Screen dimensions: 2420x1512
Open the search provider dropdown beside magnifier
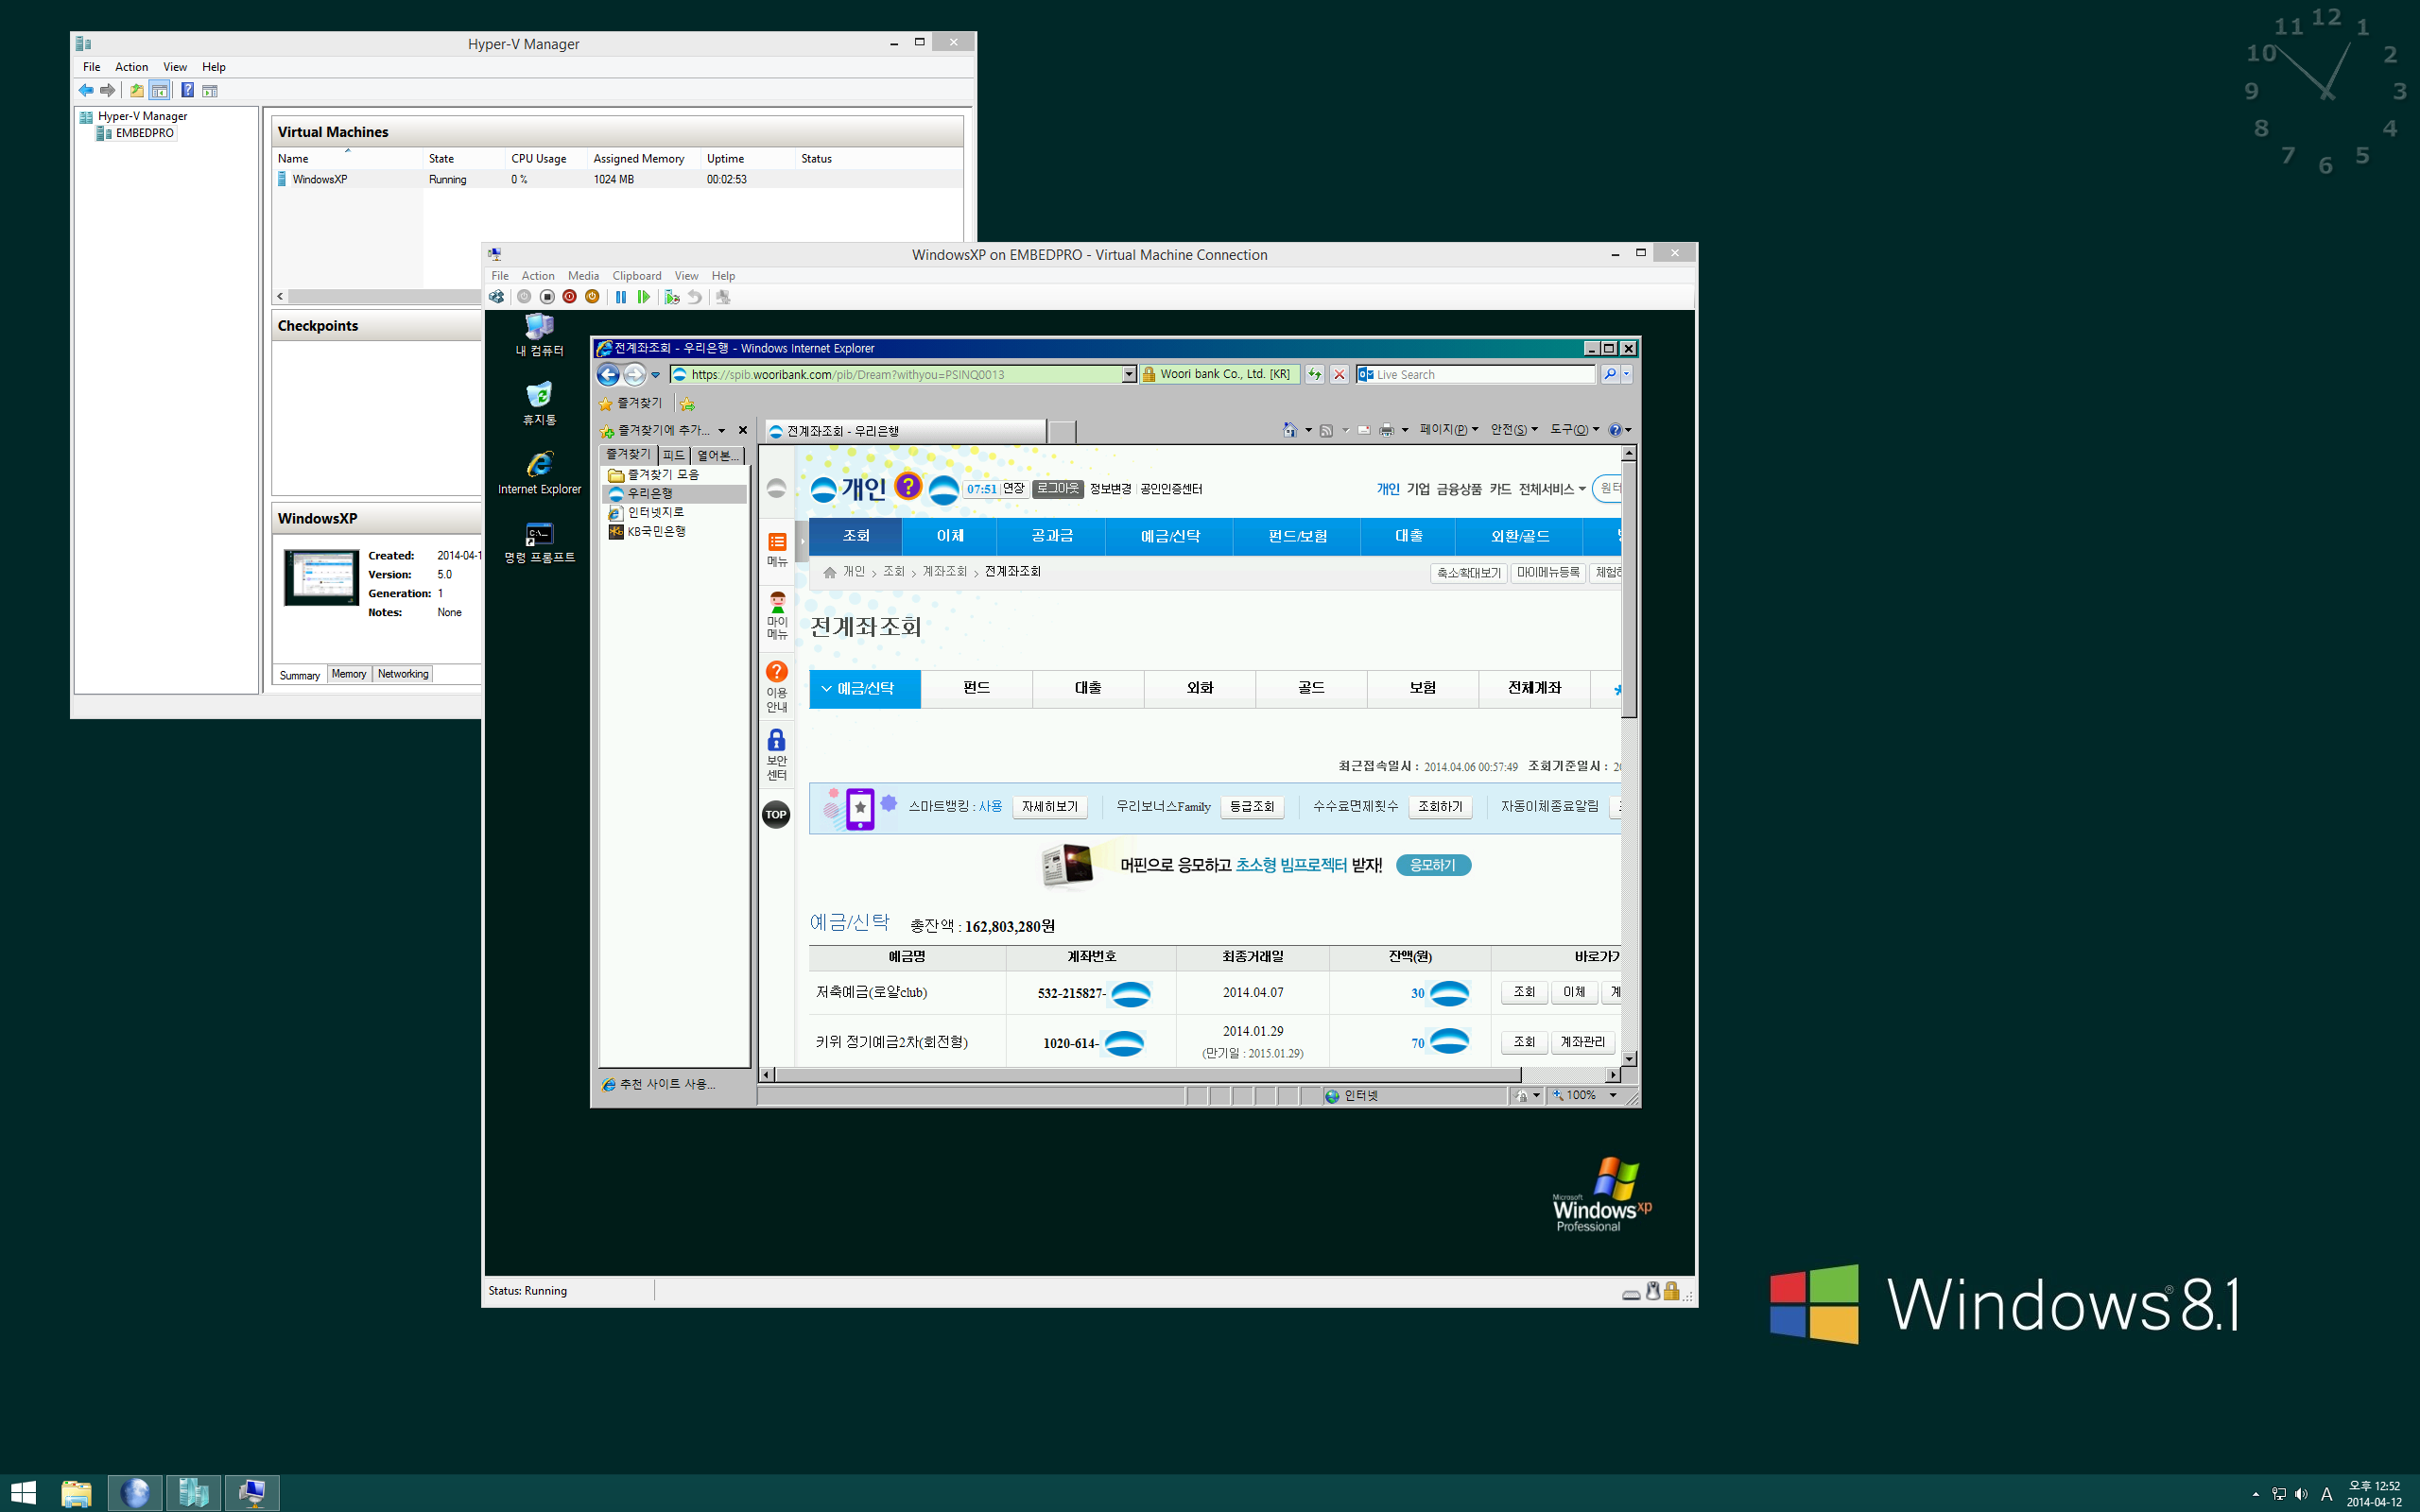click(x=1626, y=375)
